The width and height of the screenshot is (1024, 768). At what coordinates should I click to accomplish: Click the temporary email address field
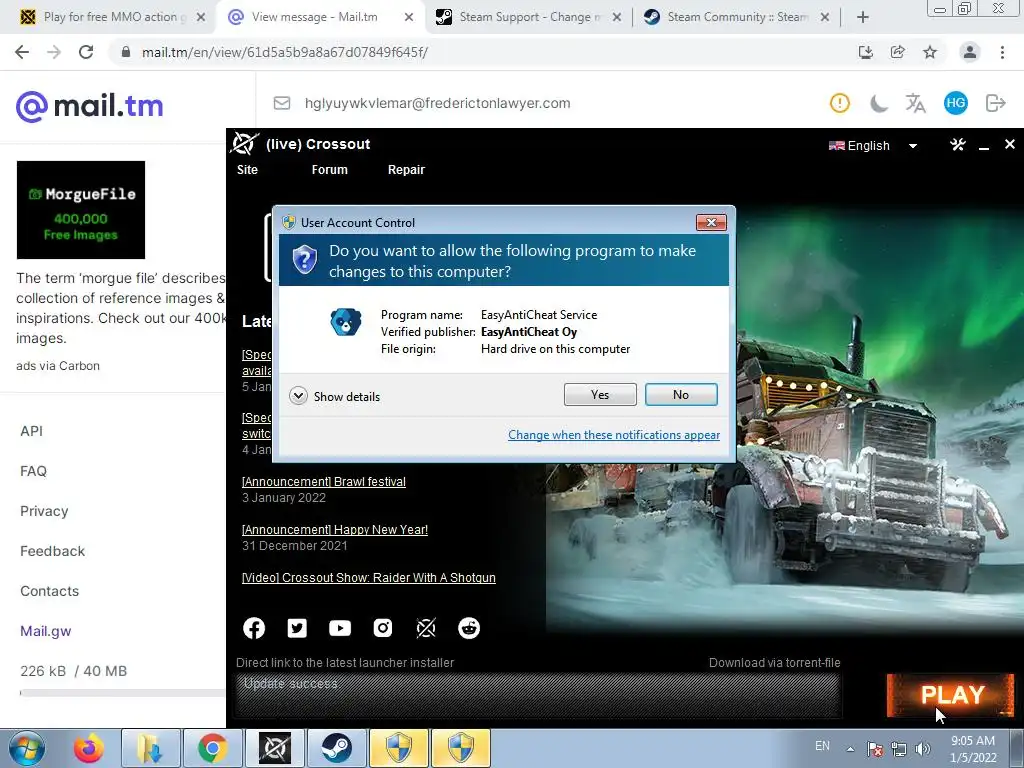pyautogui.click(x=438, y=103)
